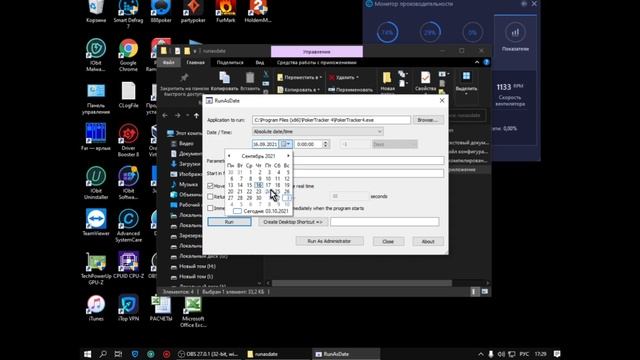640x360 pixels.
Task: Click the Run button
Action: [229, 222]
